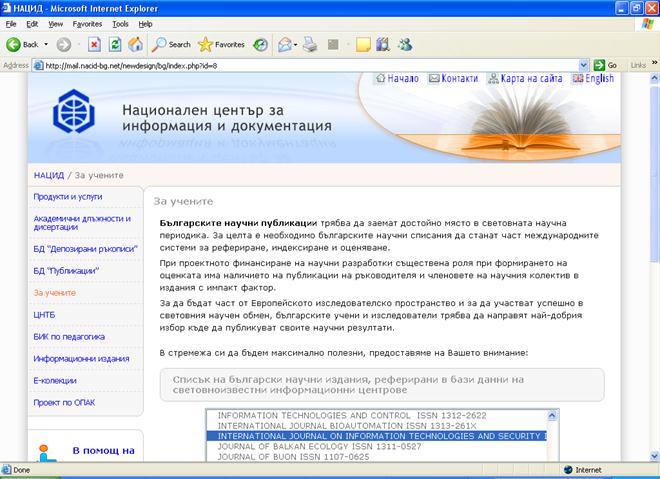The image size is (660, 479).
Task: Expand the Back button history dropdown arrow
Action: tap(46, 44)
